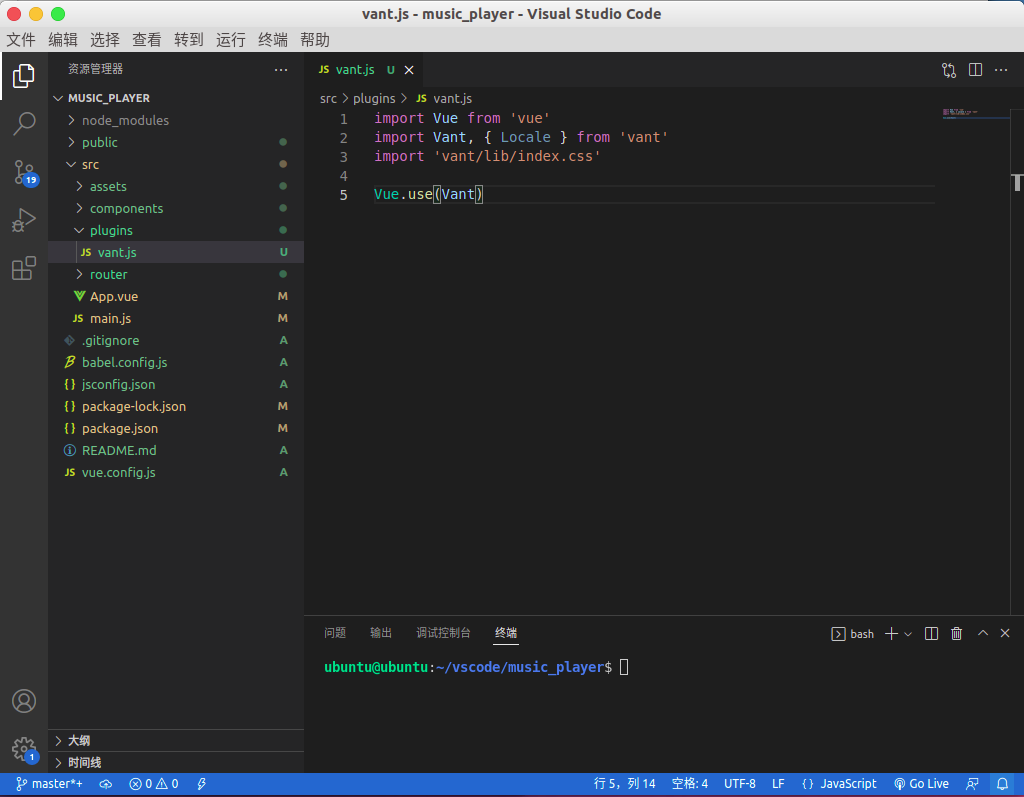
Task: Open editor more actions ellipsis
Action: pyautogui.click(x=1001, y=70)
